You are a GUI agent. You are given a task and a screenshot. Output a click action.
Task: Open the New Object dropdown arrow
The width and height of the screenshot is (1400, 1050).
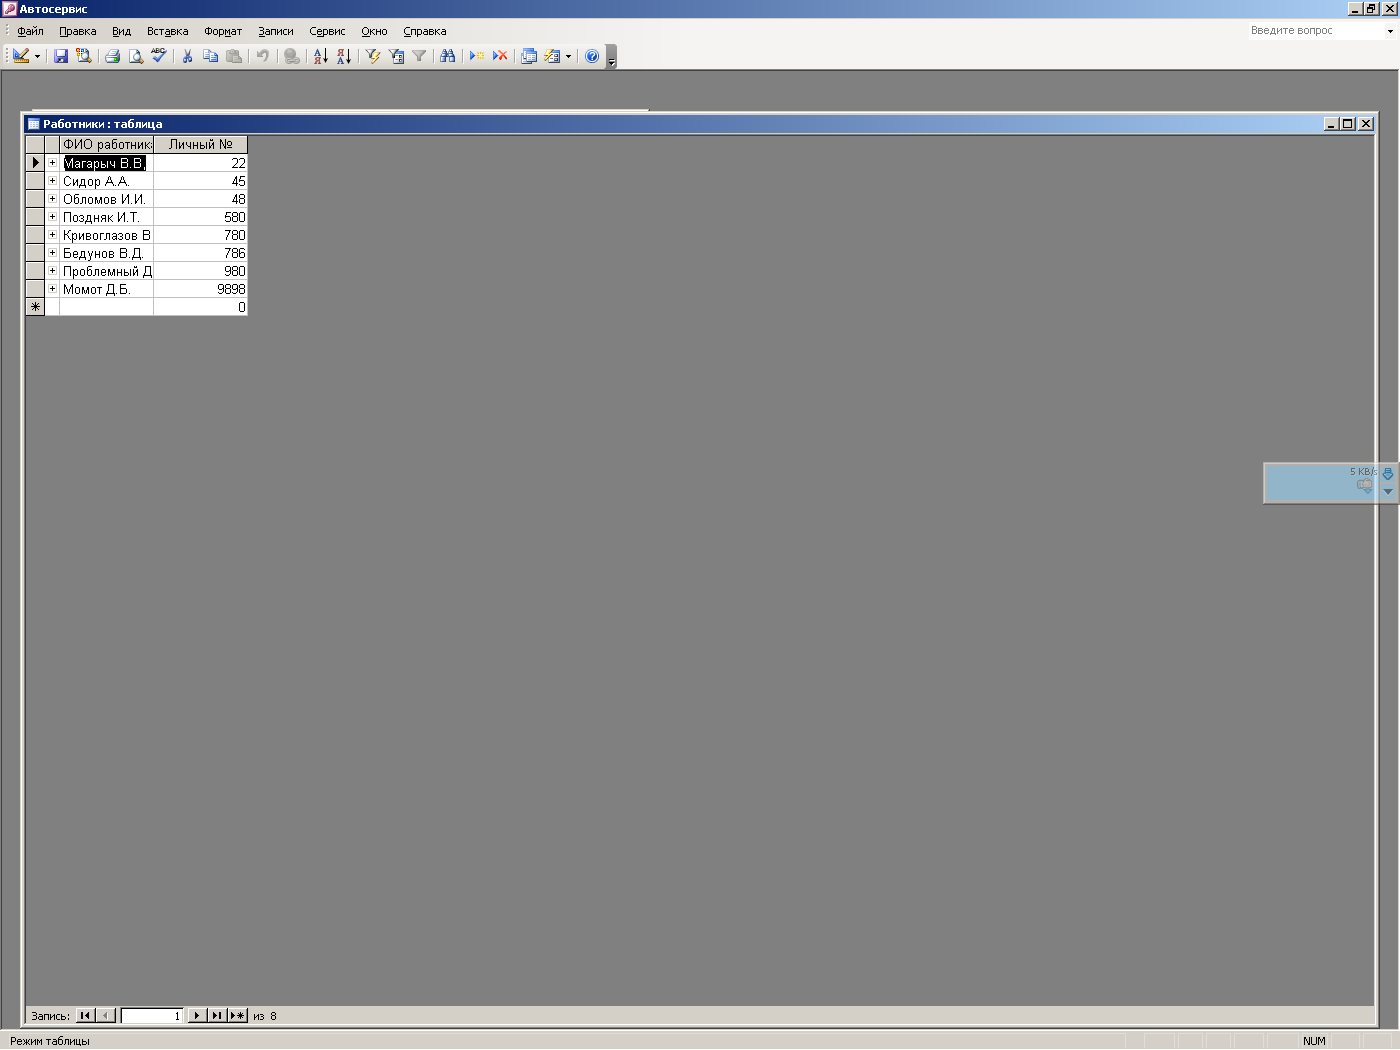click(x=568, y=56)
